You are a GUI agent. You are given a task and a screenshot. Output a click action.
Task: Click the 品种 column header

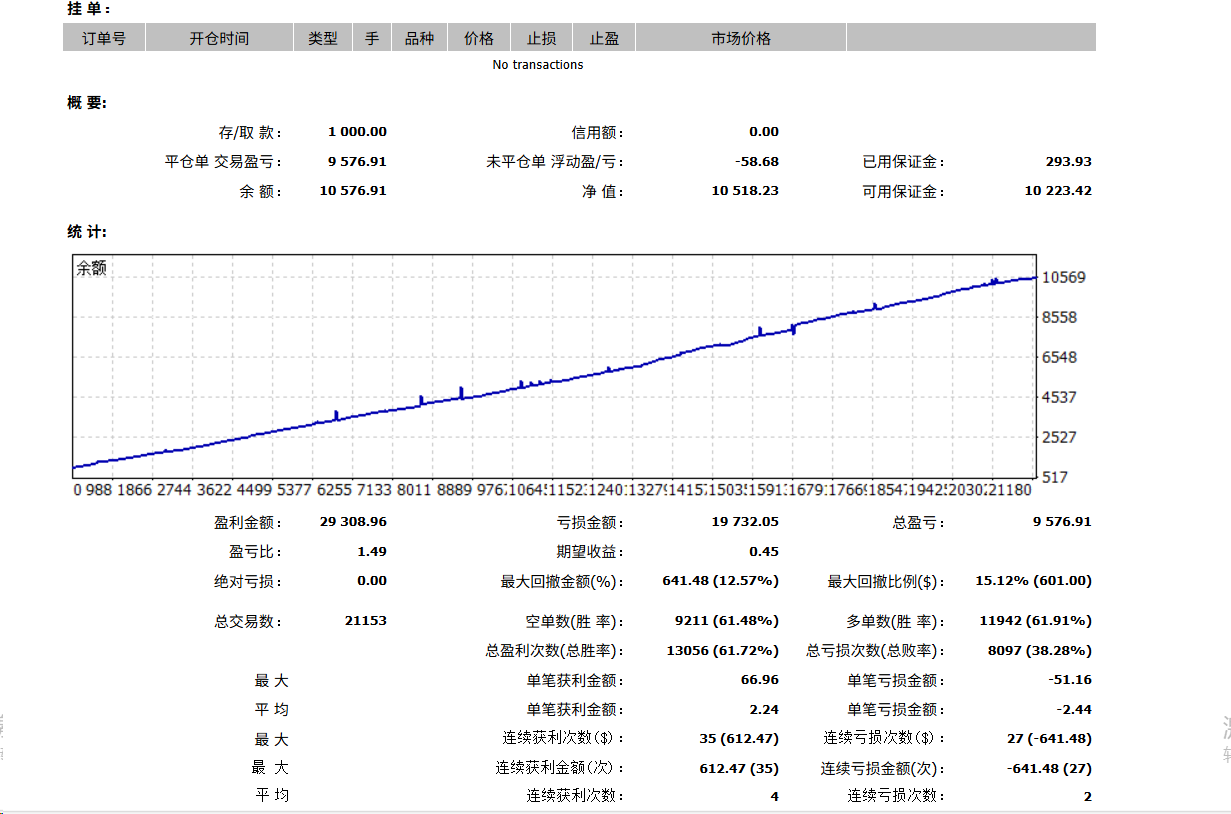click(x=419, y=38)
